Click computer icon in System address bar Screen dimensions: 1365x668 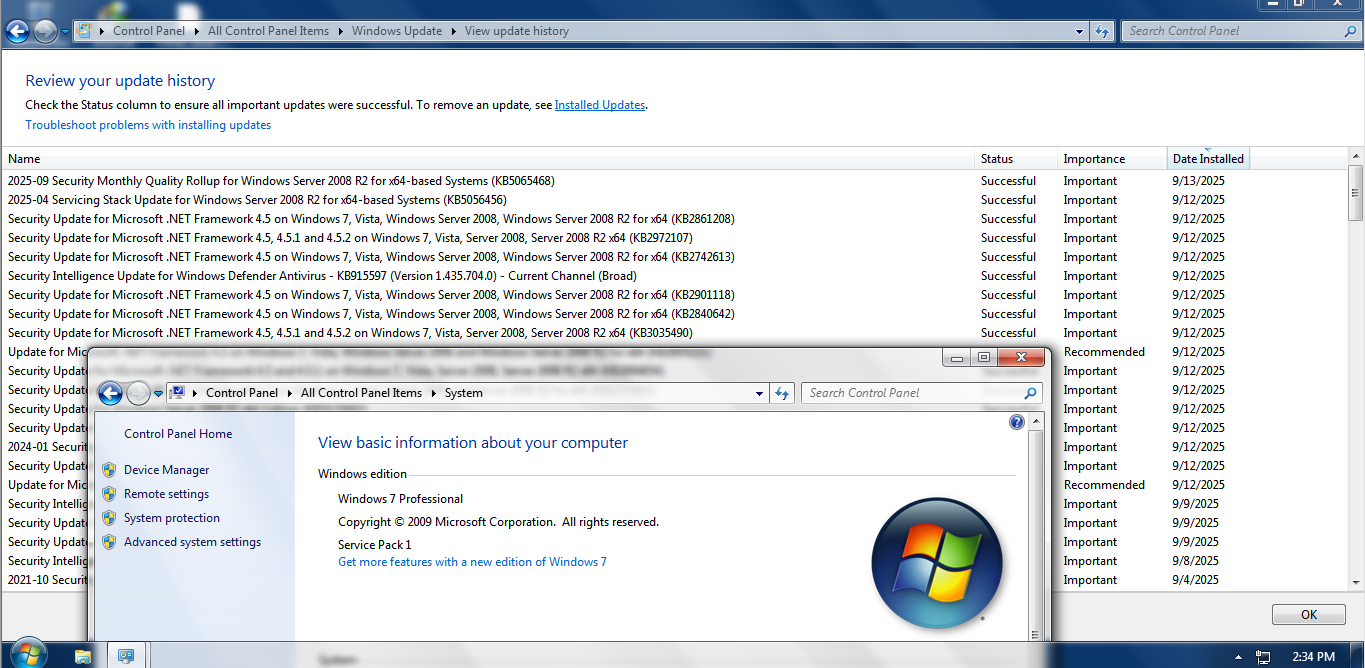(x=177, y=393)
